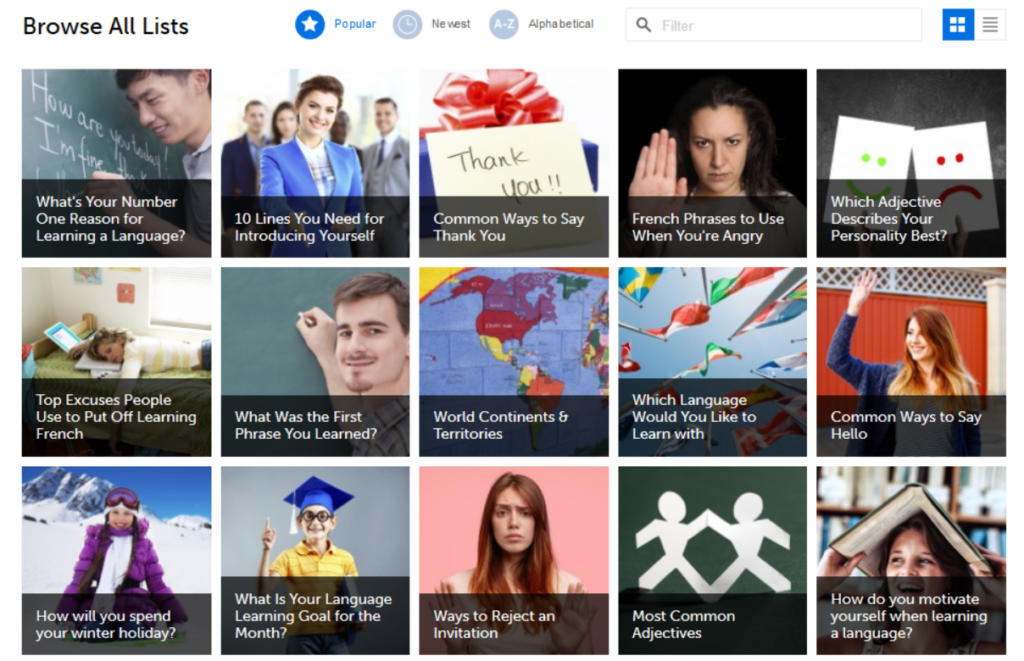The height and width of the screenshot is (661, 1024).
Task: Open "Common Ways to Say Thank You" list
Action: pos(513,163)
